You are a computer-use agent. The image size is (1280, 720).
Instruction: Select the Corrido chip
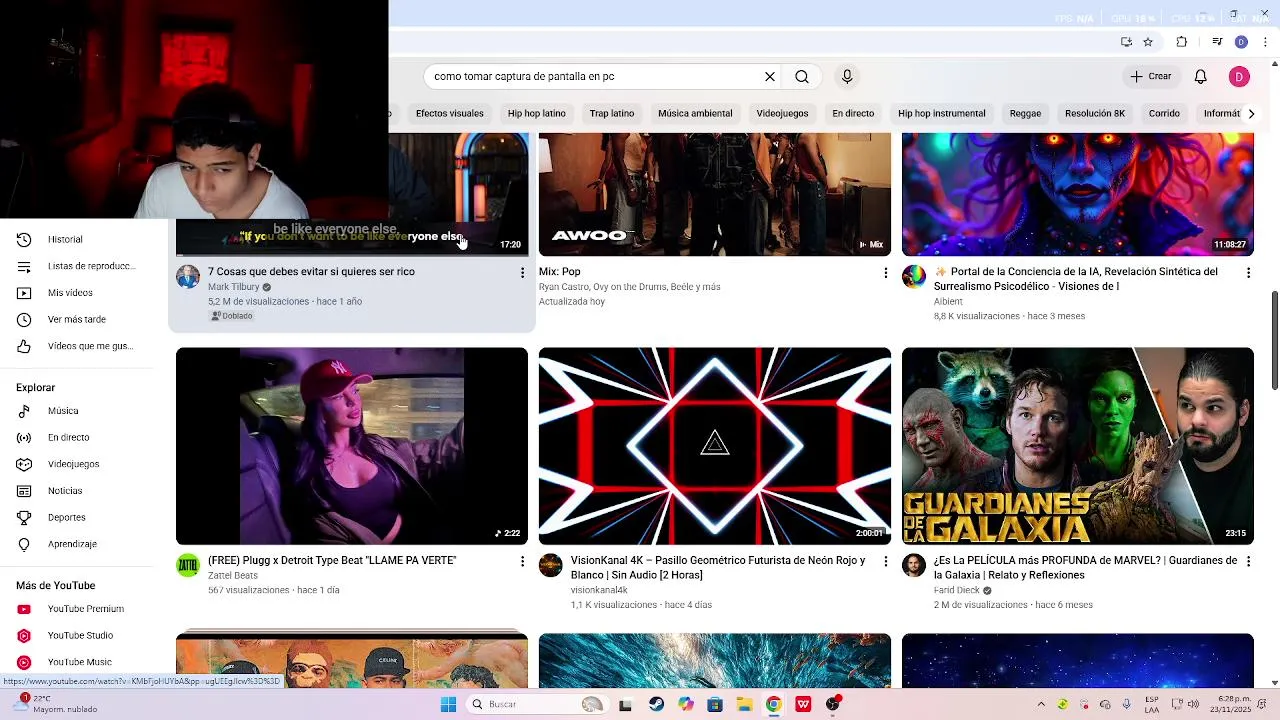1164,113
